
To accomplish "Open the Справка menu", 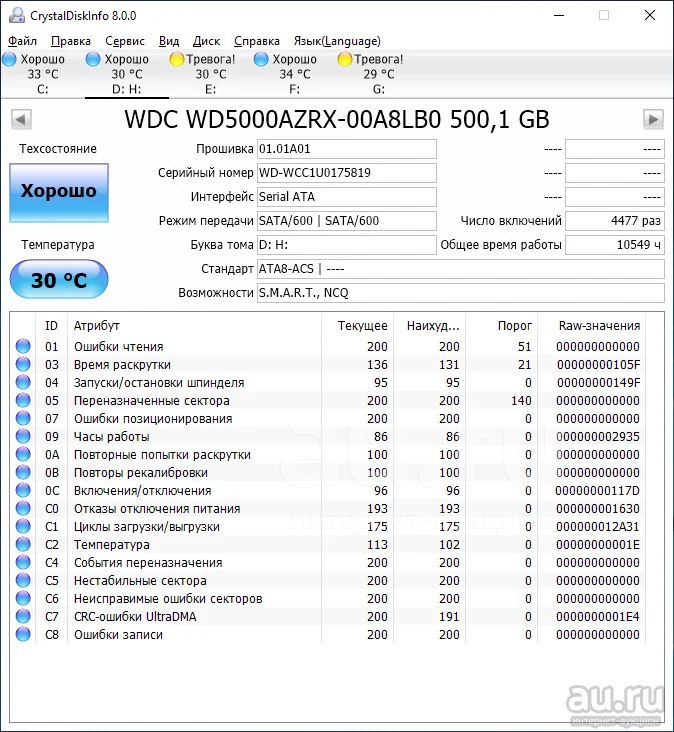I will tap(256, 41).
